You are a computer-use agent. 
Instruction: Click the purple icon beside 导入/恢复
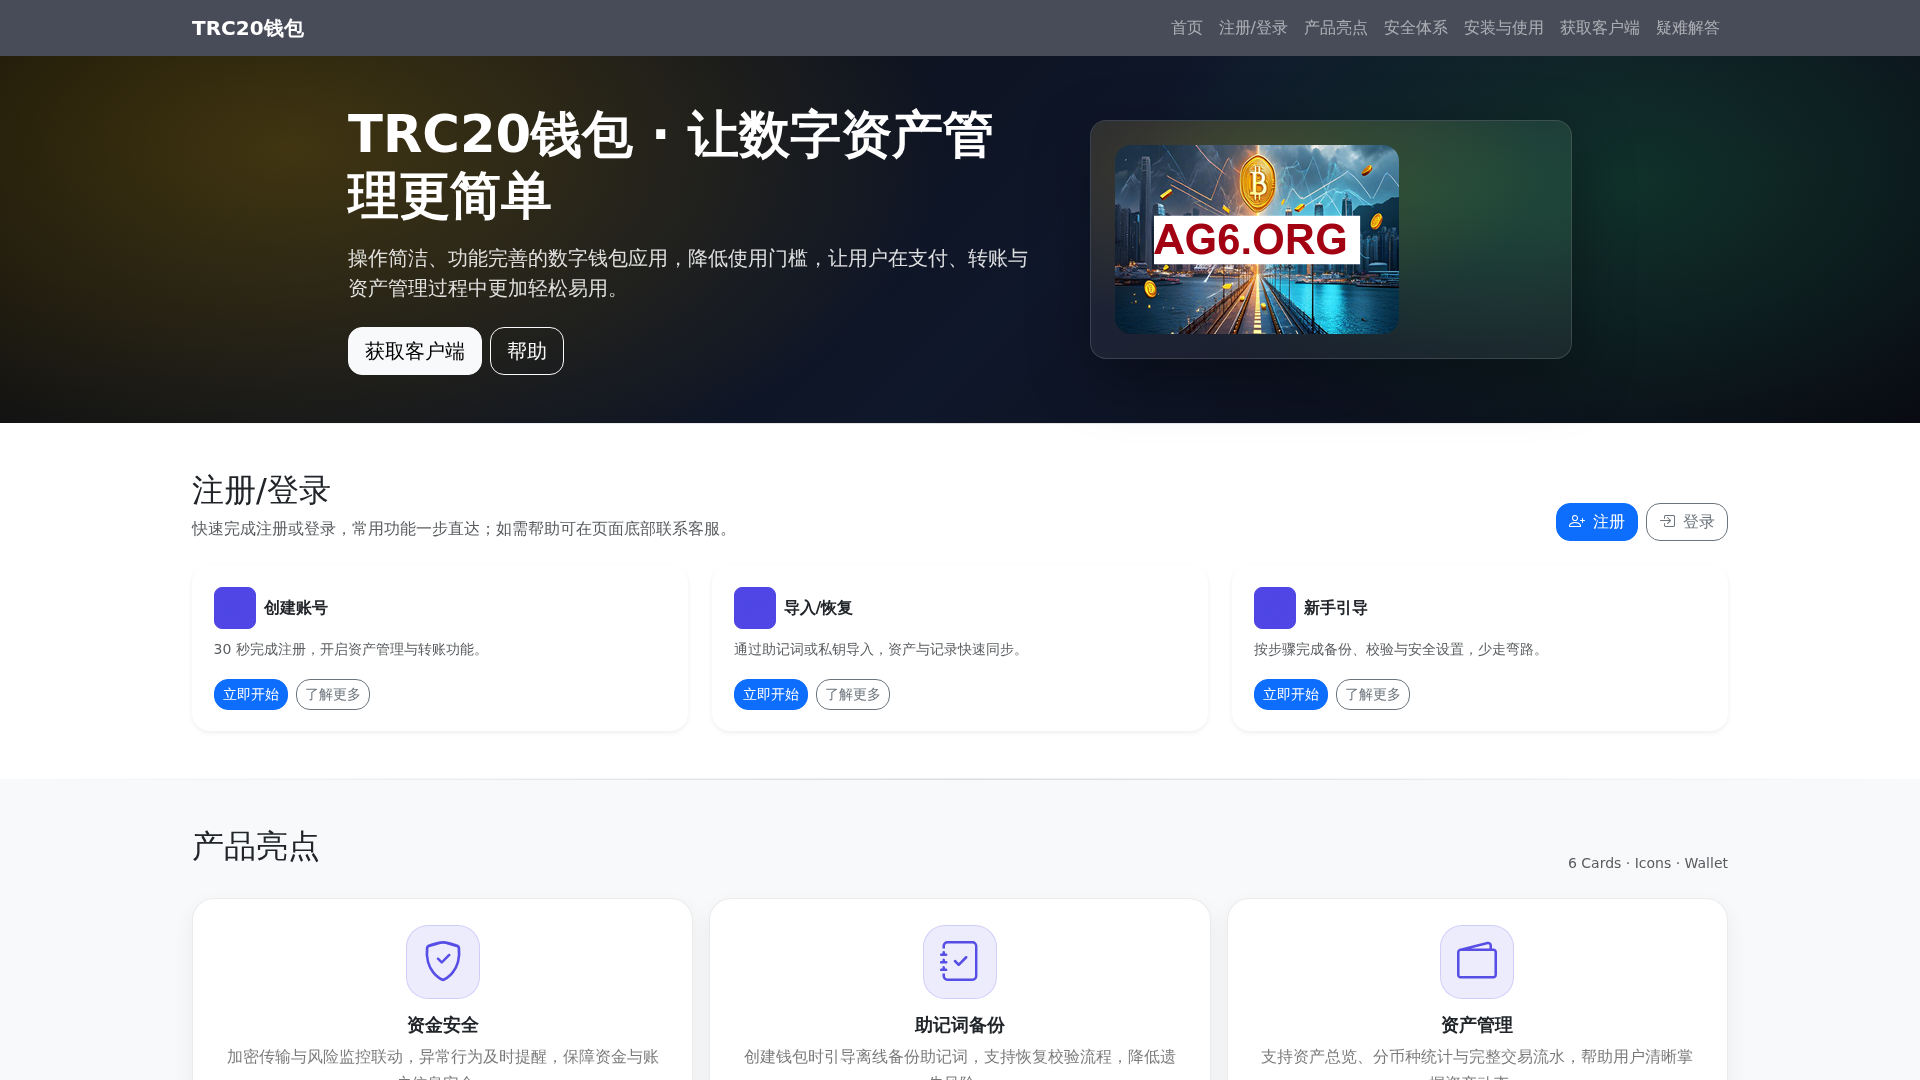click(x=755, y=608)
